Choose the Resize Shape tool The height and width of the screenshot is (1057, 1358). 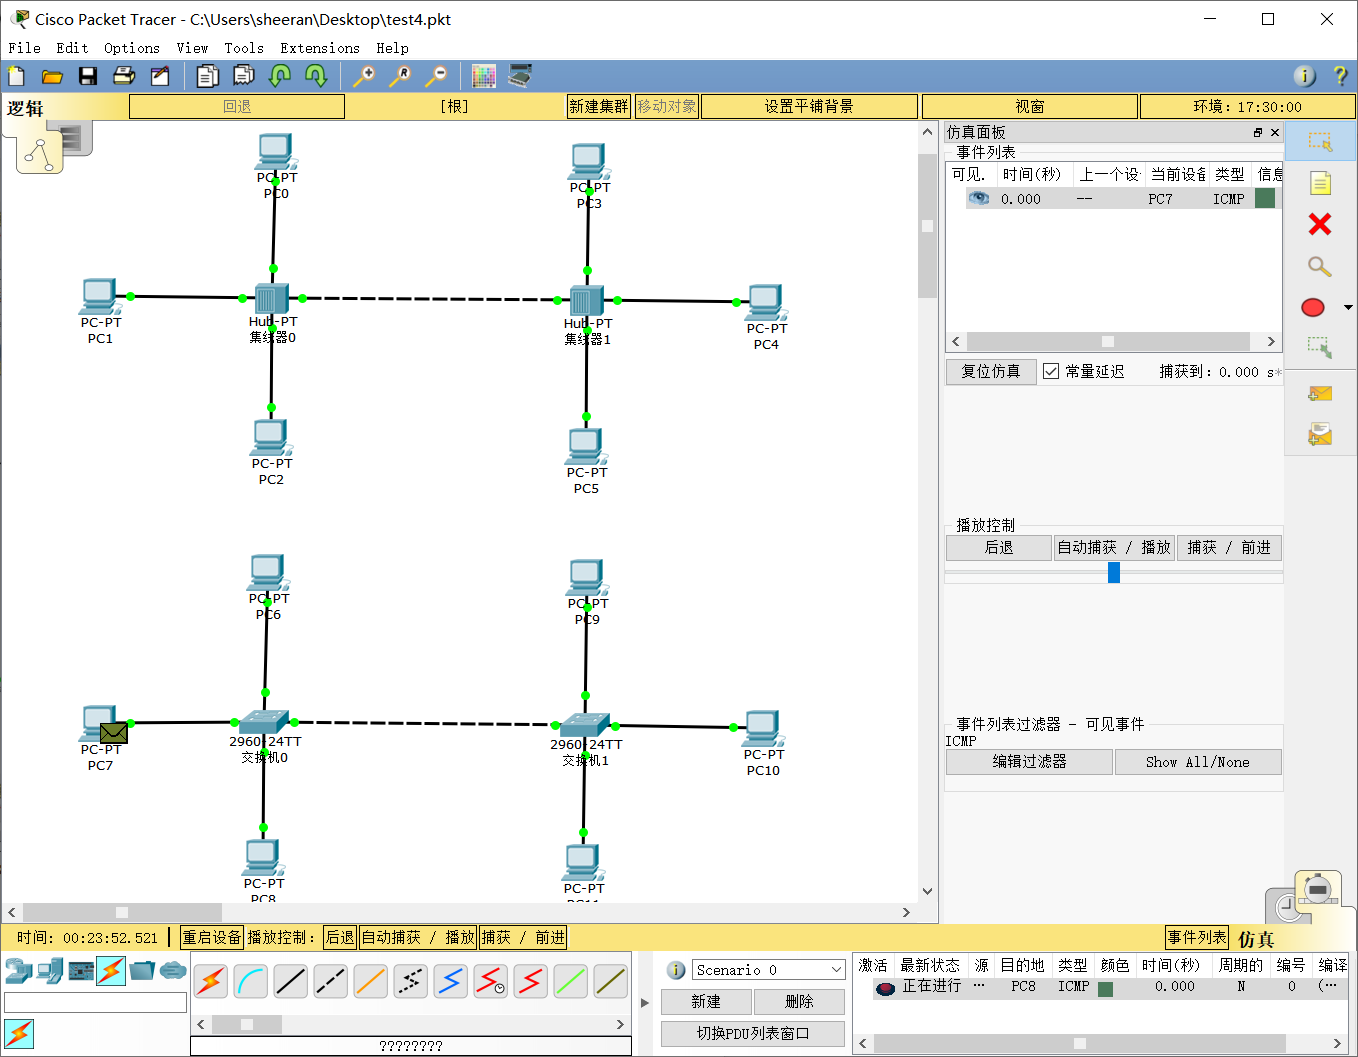(x=1320, y=347)
